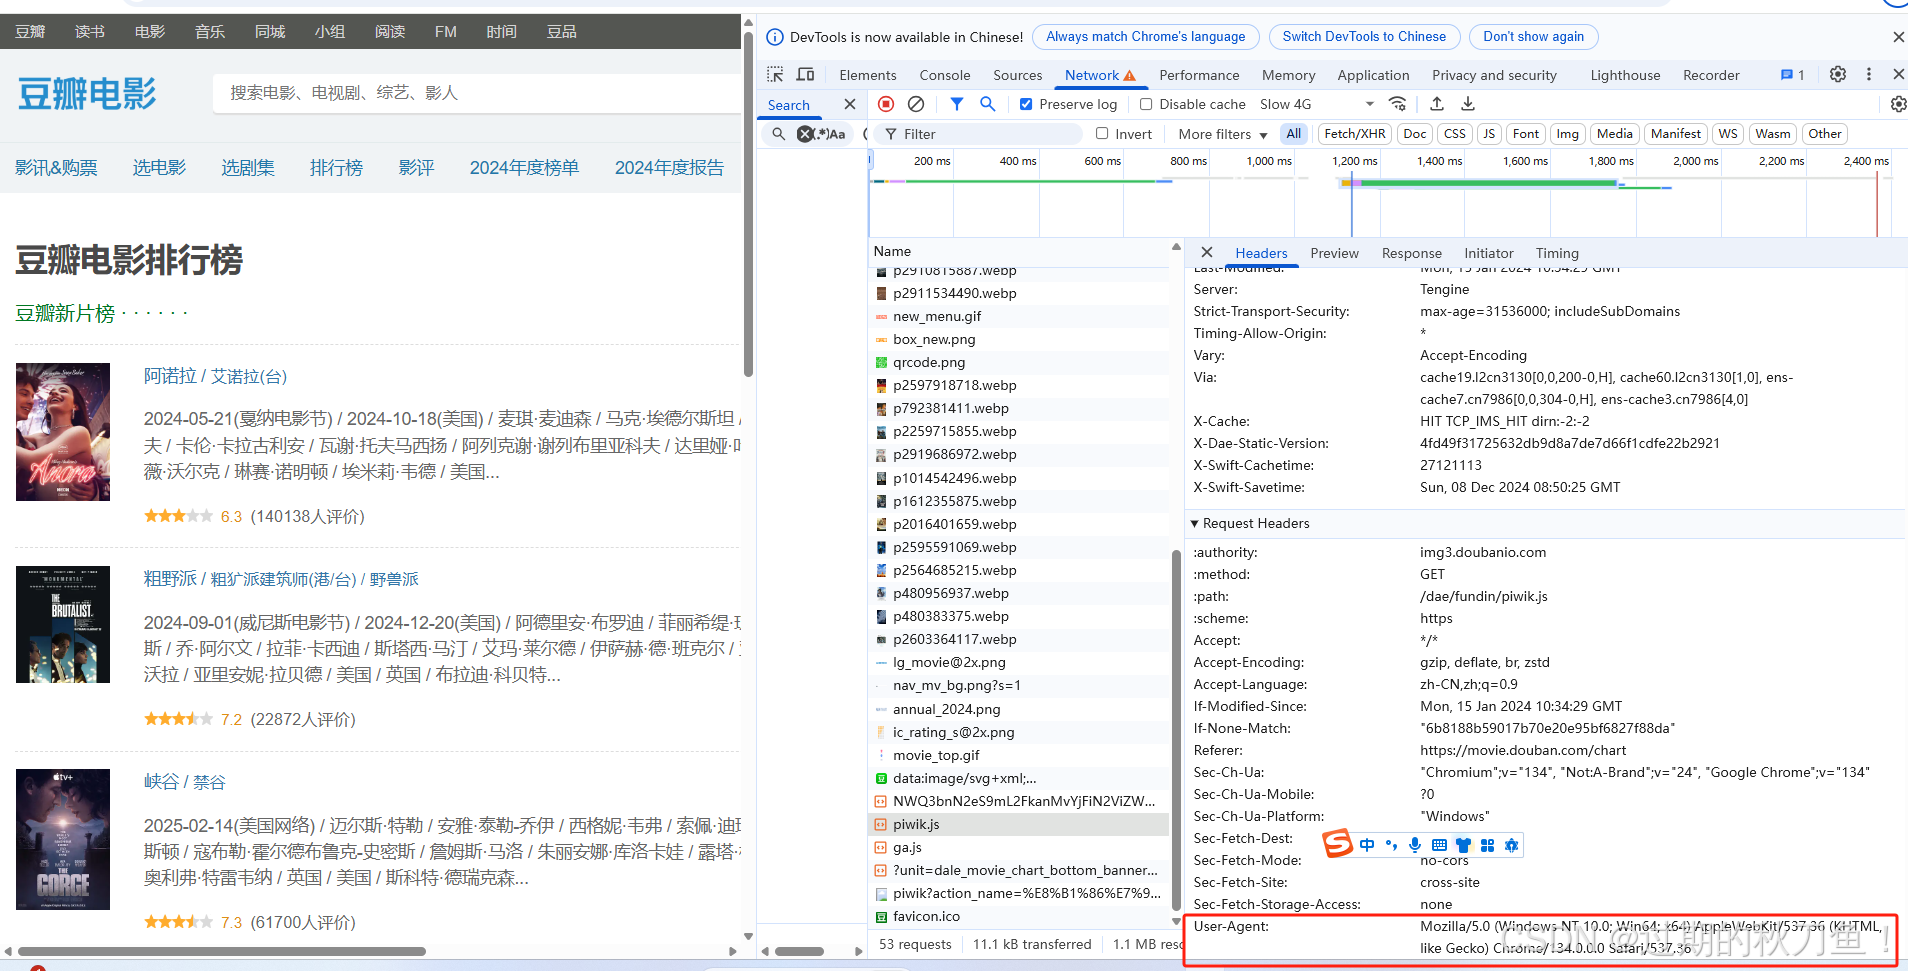Click Sogou microphone voice input icon
Image resolution: width=1908 pixels, height=971 pixels.
pos(1415,845)
